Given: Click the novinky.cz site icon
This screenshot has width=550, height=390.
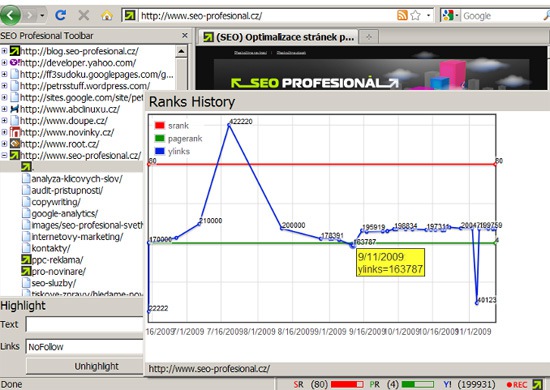Looking at the screenshot, I should pyautogui.click(x=14, y=132).
